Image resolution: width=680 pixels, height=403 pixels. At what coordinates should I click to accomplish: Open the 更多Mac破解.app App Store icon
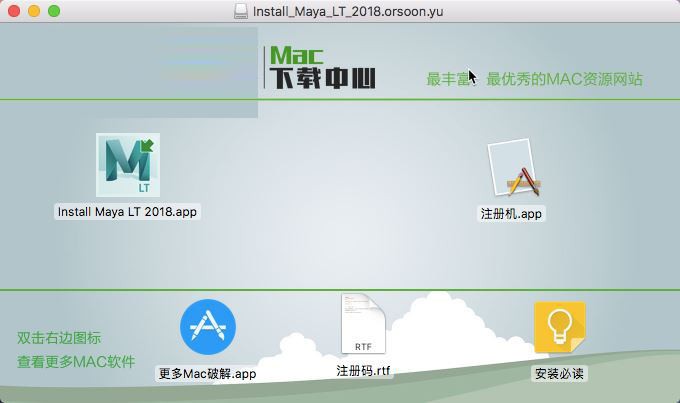click(208, 327)
